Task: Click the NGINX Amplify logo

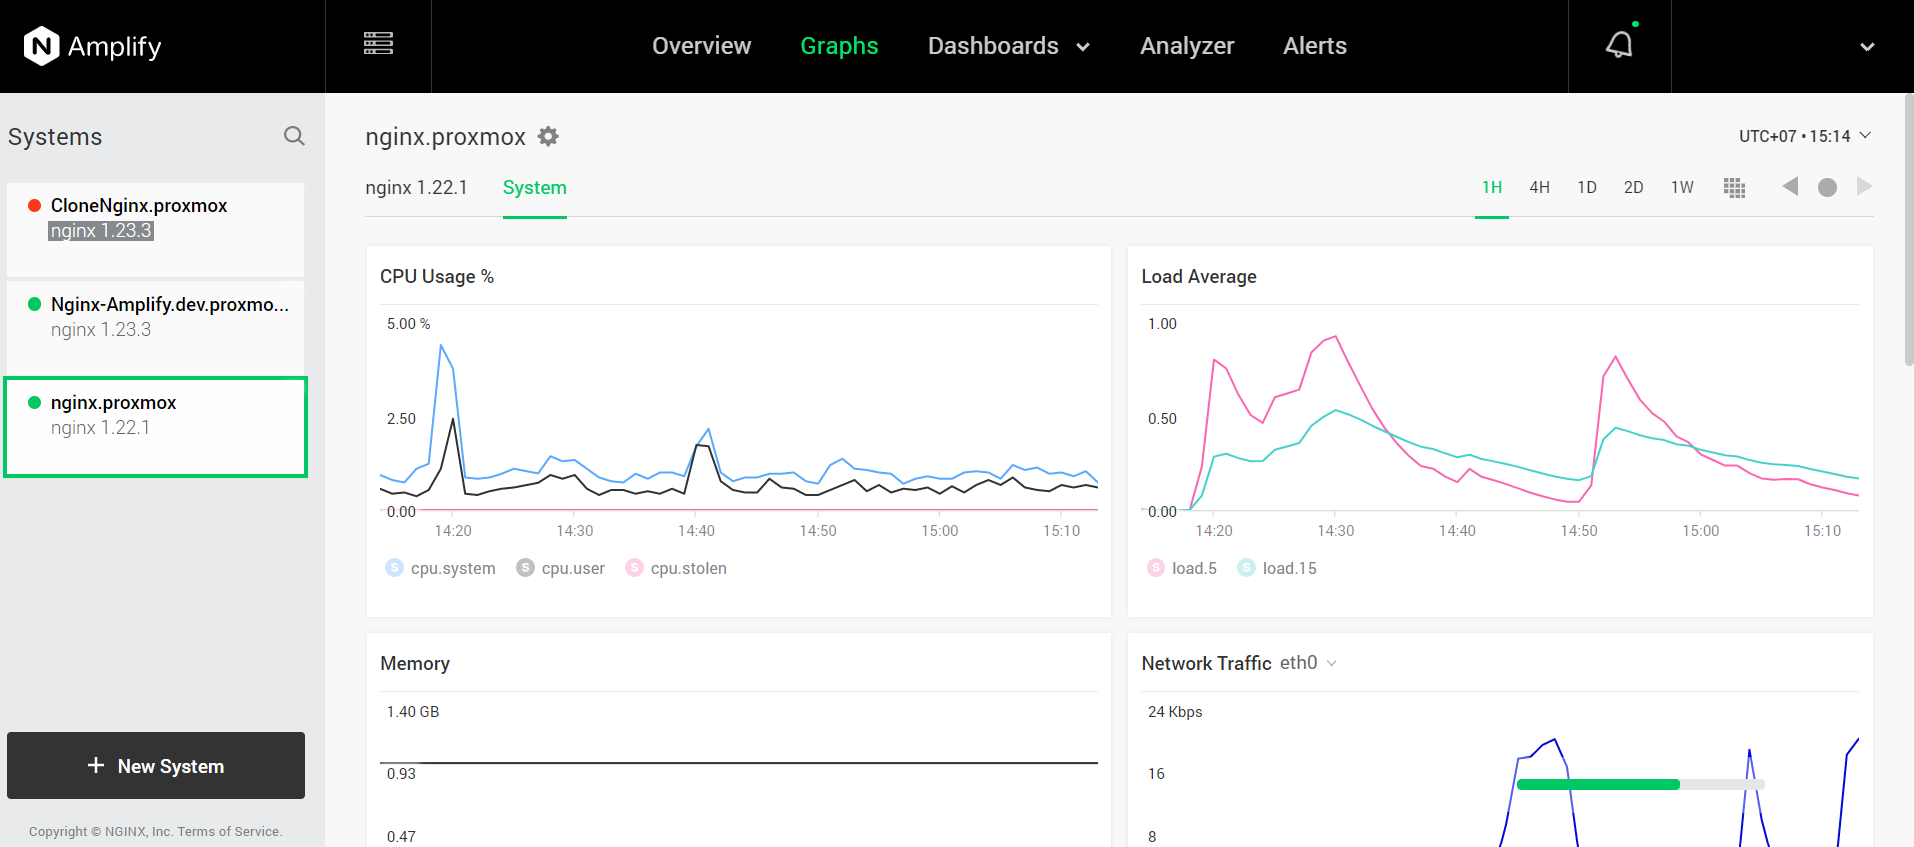Action: pos(92,46)
